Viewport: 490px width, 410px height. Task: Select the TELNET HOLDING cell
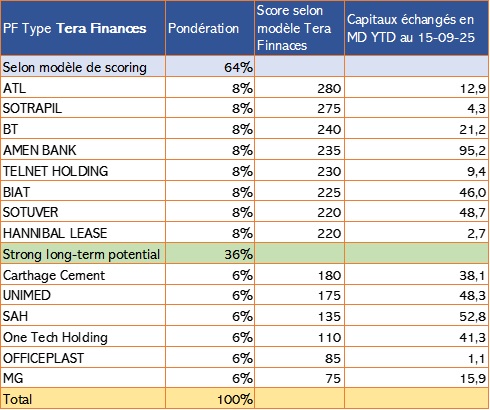83,171
